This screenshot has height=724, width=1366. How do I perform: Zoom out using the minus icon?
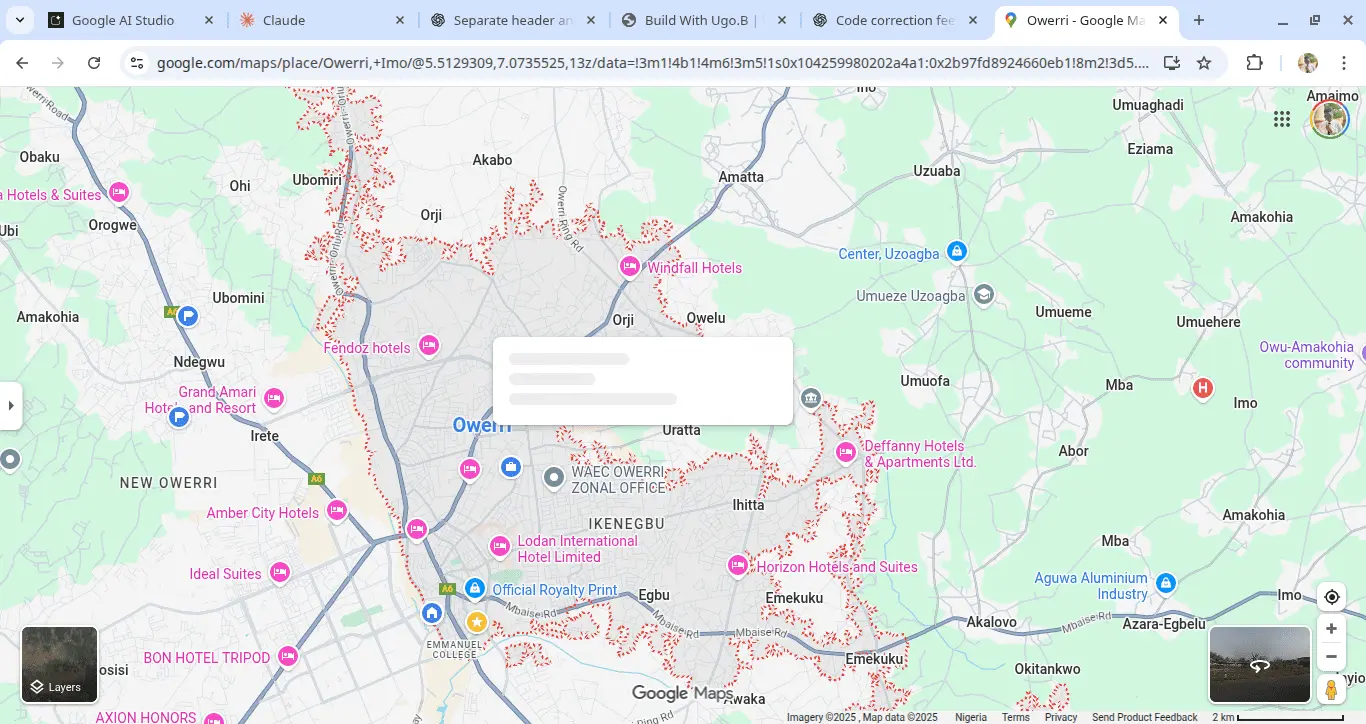point(1331,656)
